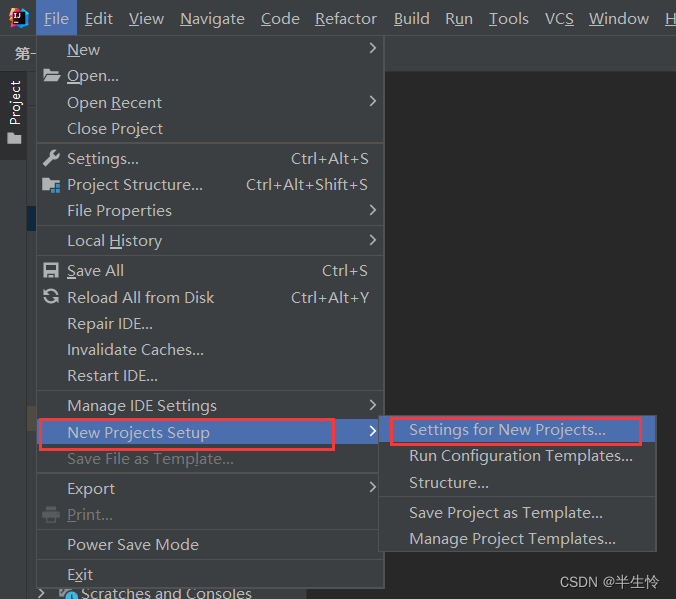Select Open Recent entry
The width and height of the screenshot is (676, 599).
[210, 103]
